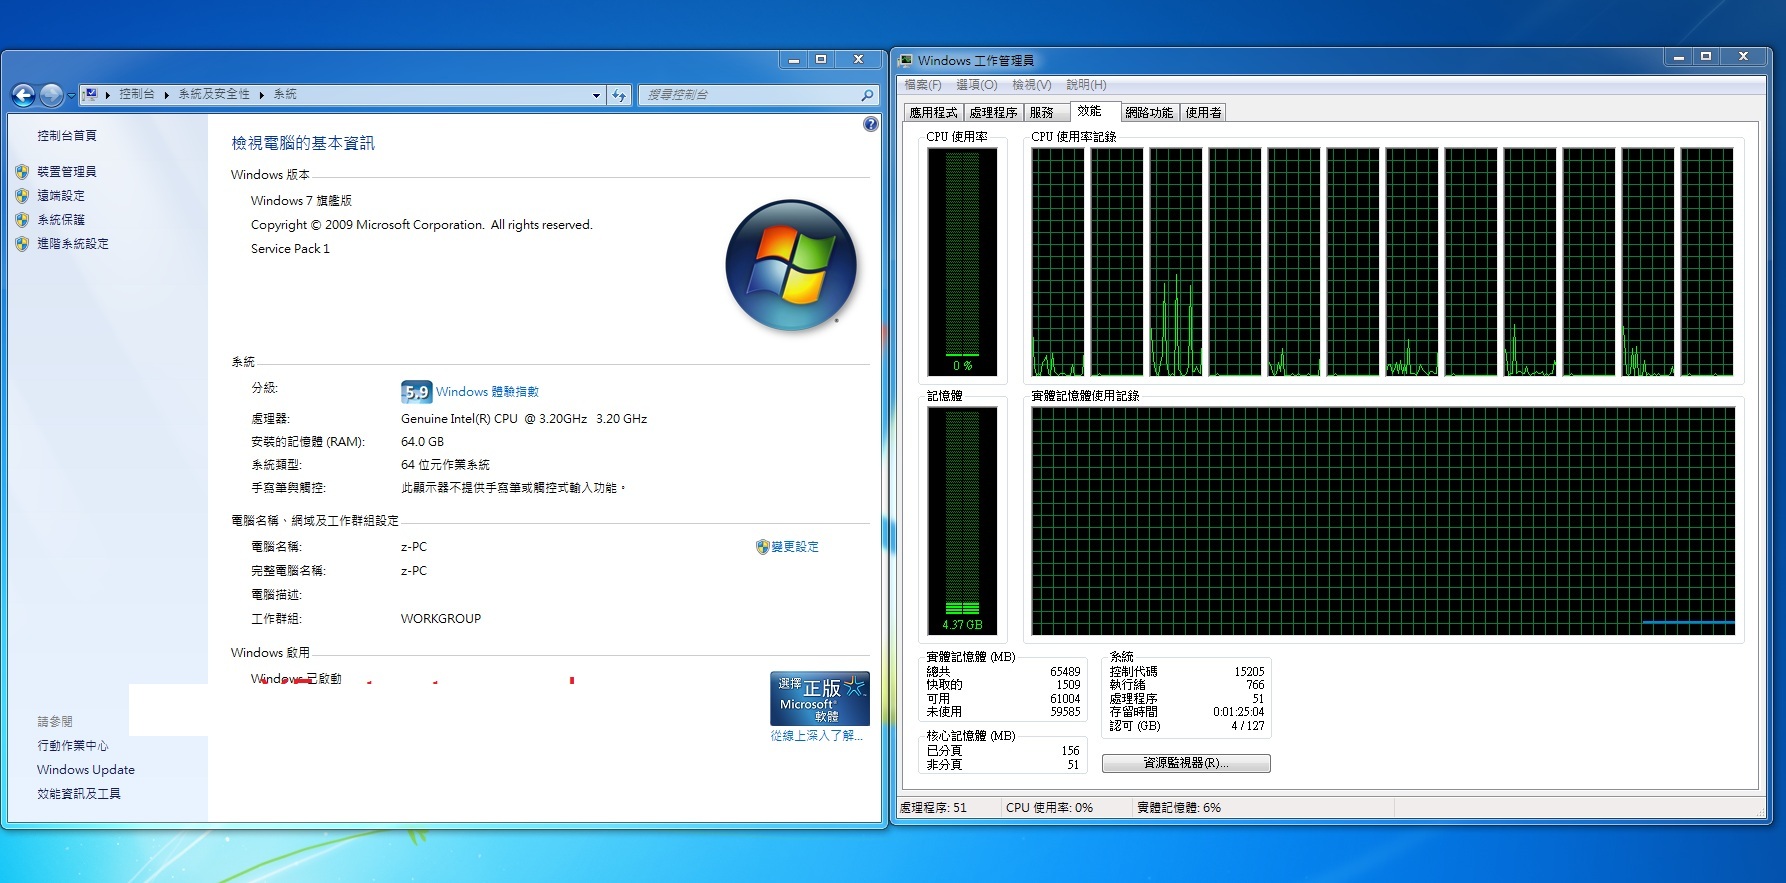Click the shield icon beside 遠端設定
Screen dimensions: 1786x883
tap(22, 196)
